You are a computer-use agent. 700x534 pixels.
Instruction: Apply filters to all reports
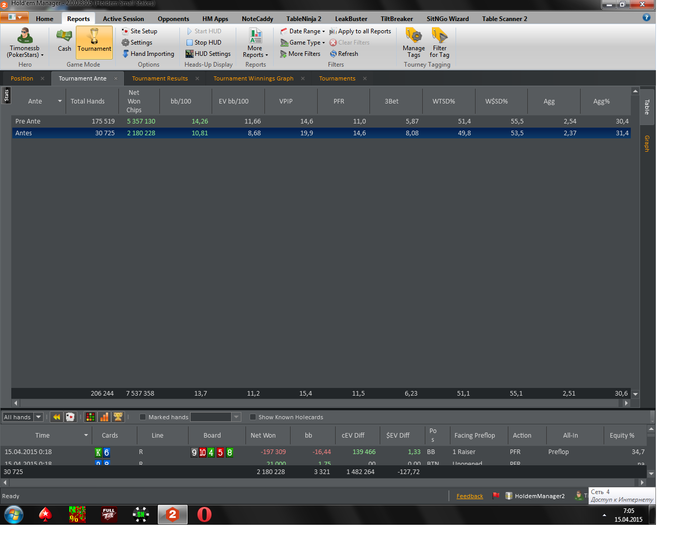click(x=360, y=31)
